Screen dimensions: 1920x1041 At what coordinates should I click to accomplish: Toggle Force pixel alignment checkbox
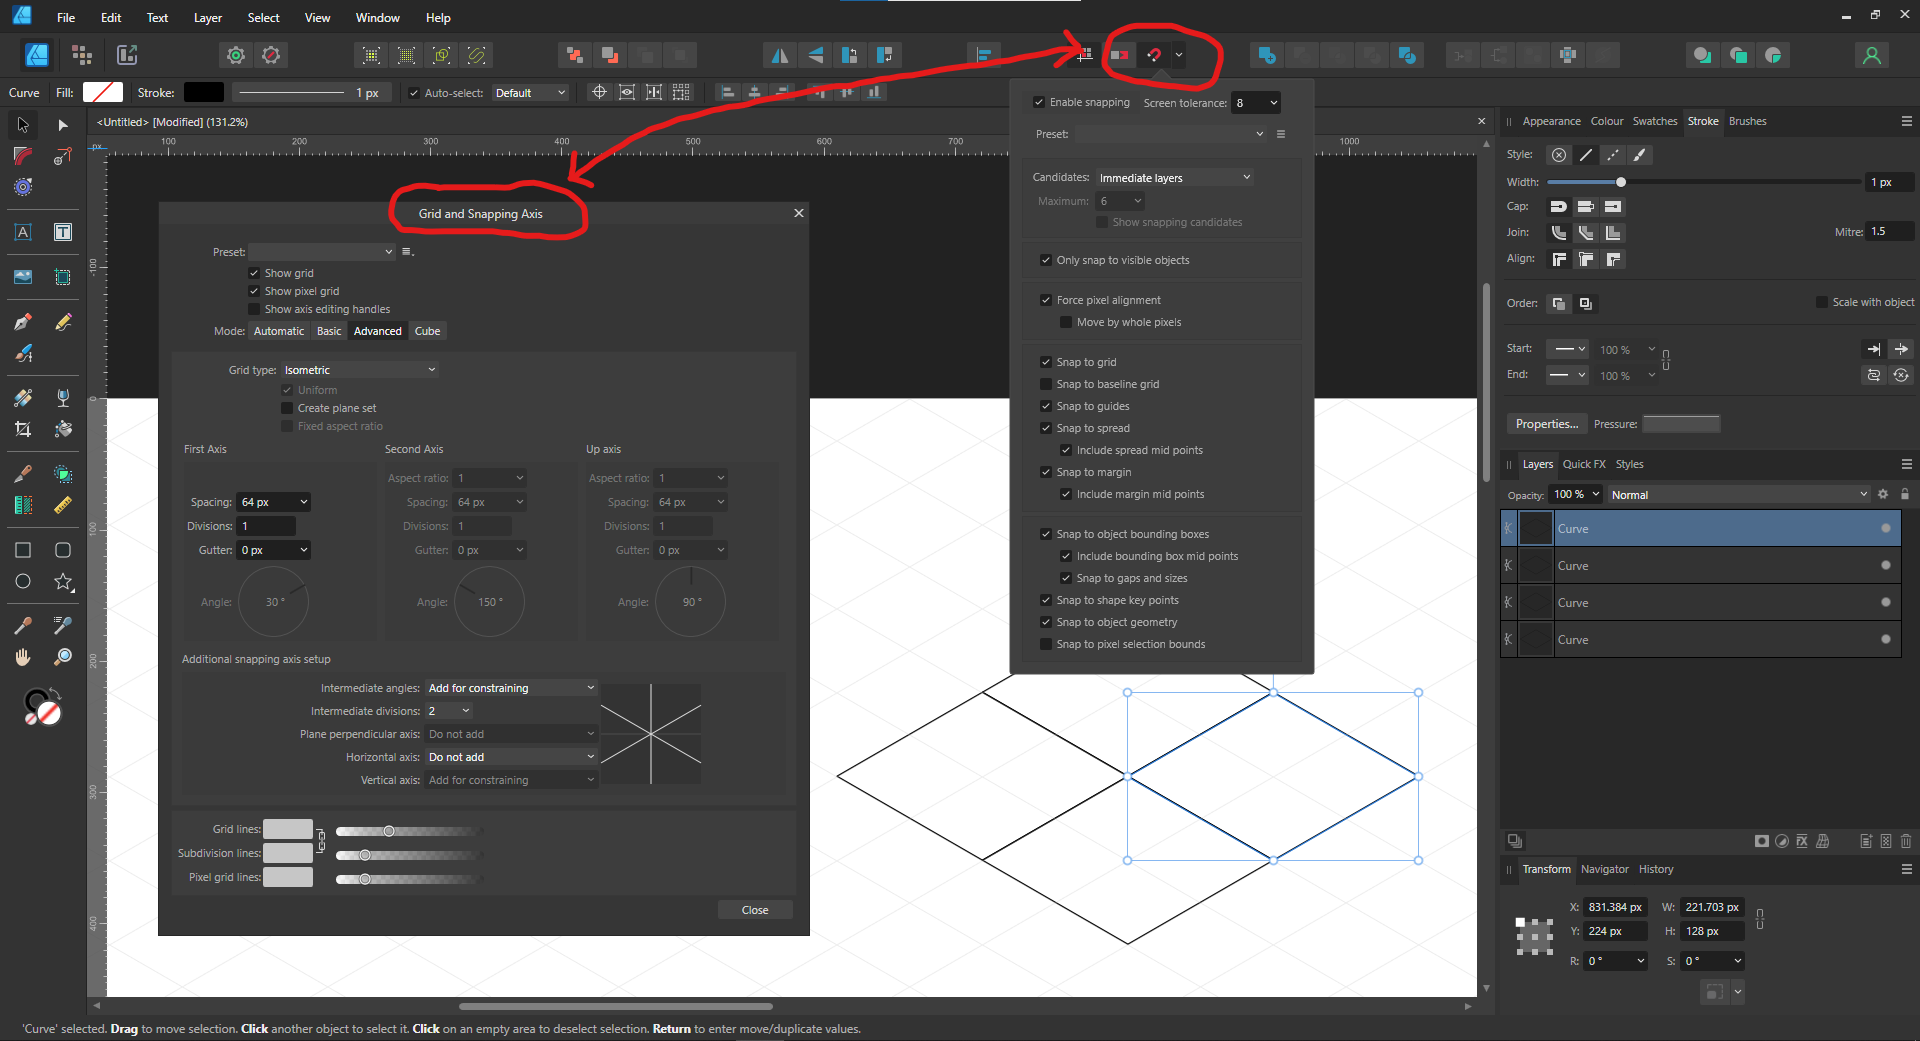click(x=1046, y=300)
